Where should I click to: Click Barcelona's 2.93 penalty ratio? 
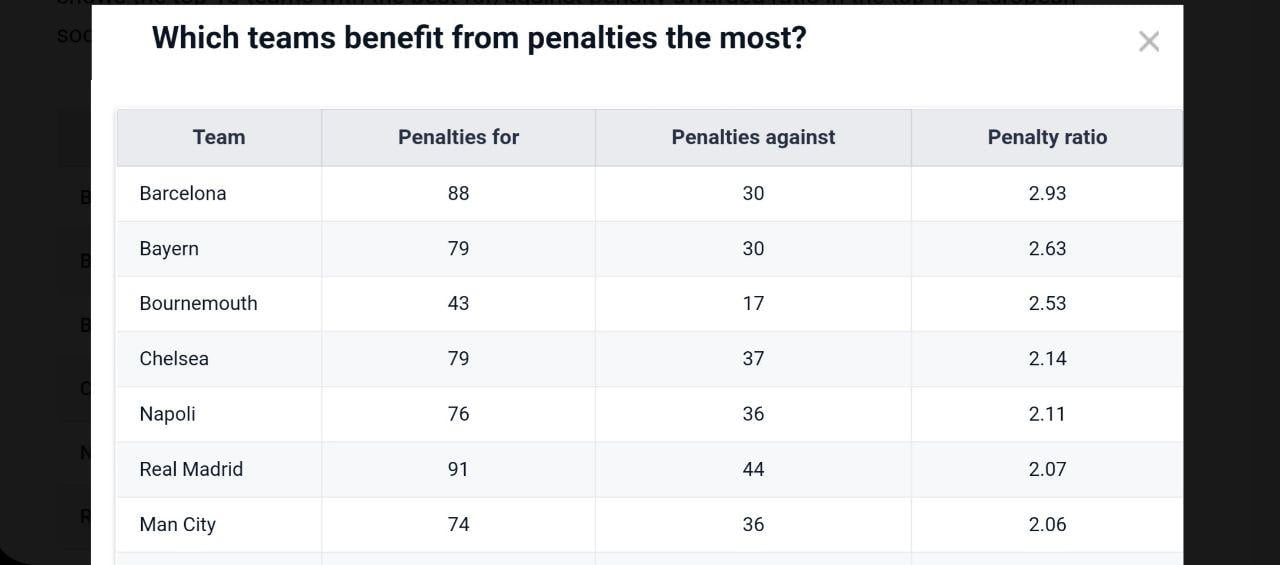[1047, 194]
